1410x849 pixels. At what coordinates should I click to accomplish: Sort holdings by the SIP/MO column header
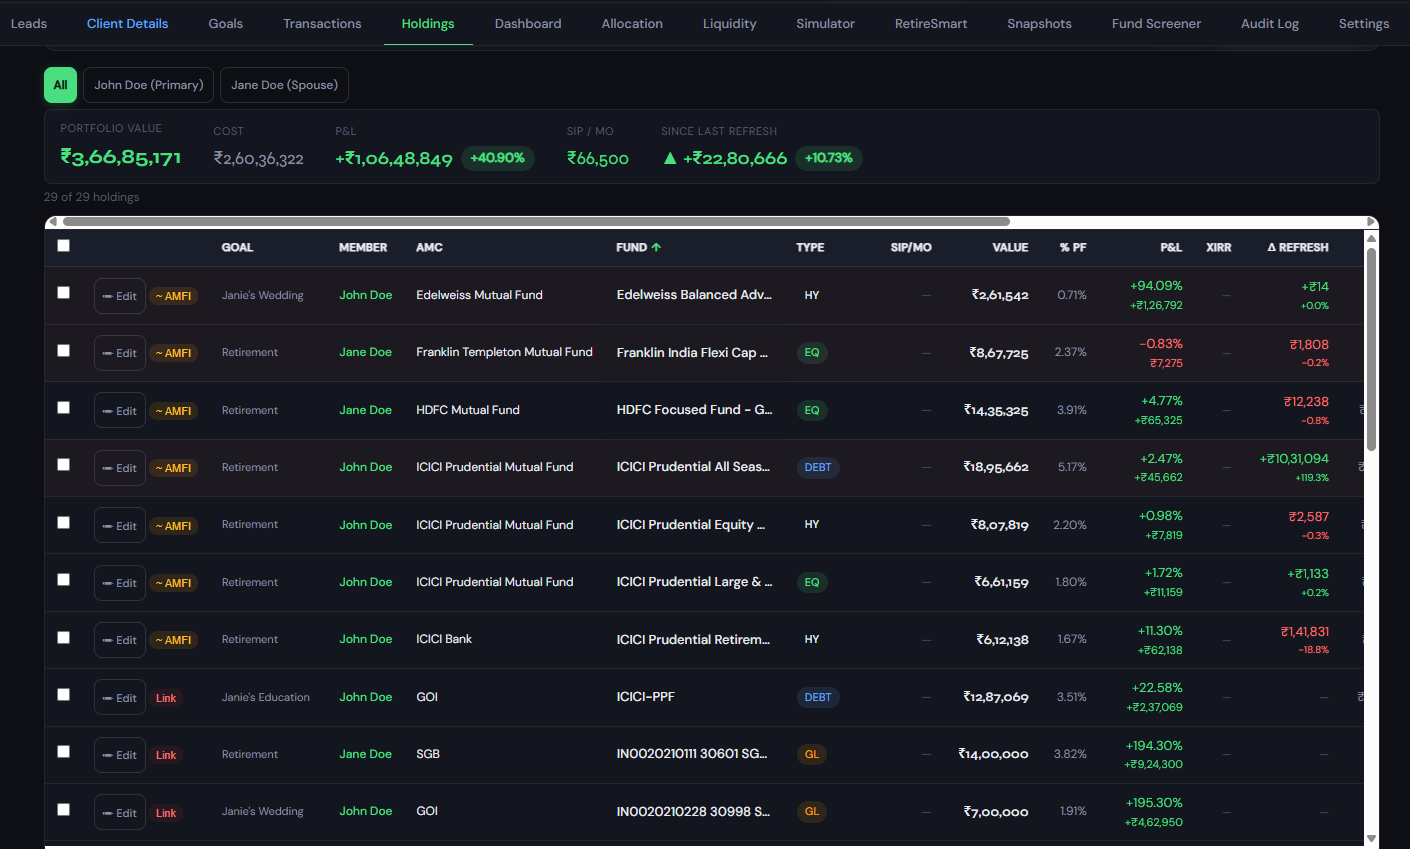click(911, 247)
